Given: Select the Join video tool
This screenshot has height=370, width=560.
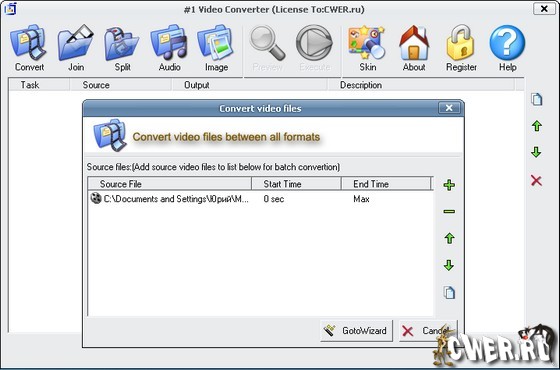Looking at the screenshot, I should [x=76, y=48].
